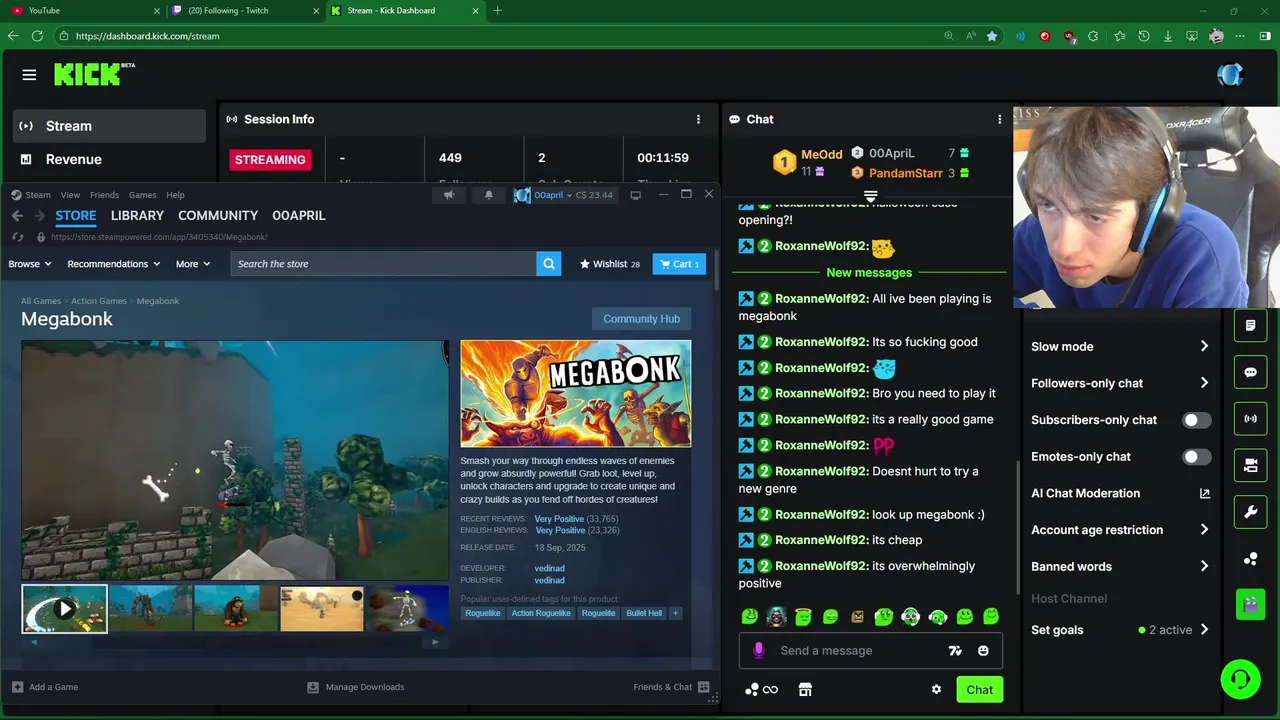This screenshot has height=720, width=1280.
Task: Open Games menu in Steam window
Action: point(142,195)
